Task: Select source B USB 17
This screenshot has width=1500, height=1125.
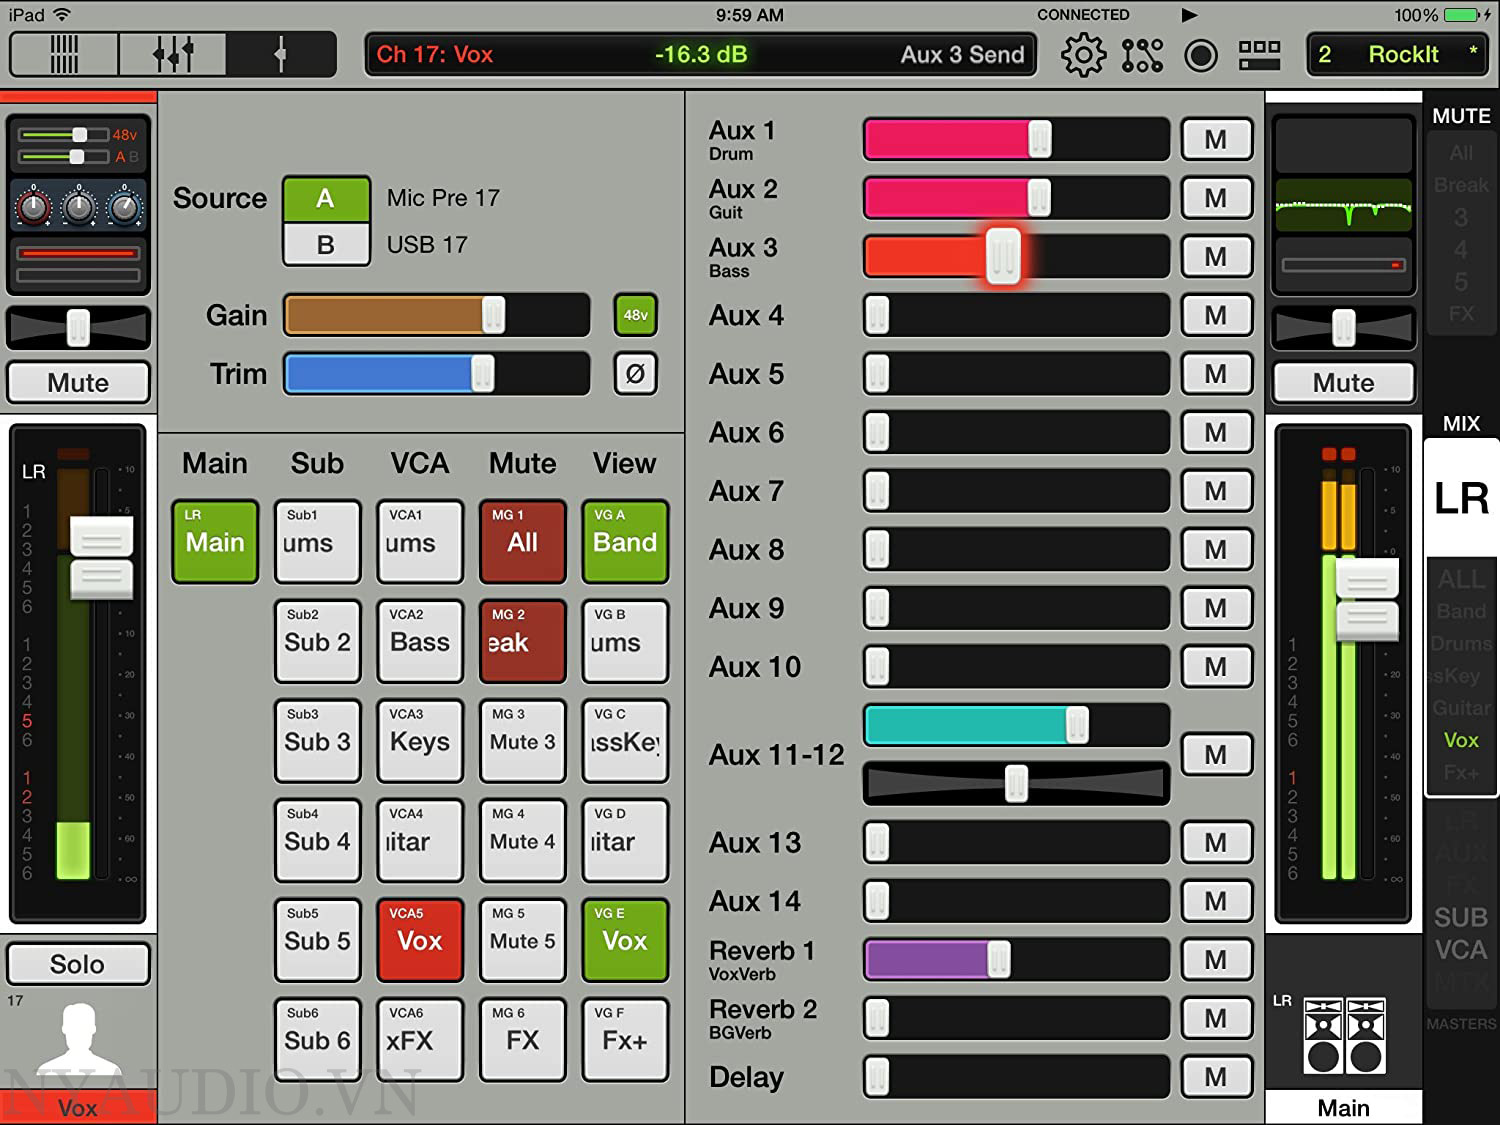Action: 326,245
